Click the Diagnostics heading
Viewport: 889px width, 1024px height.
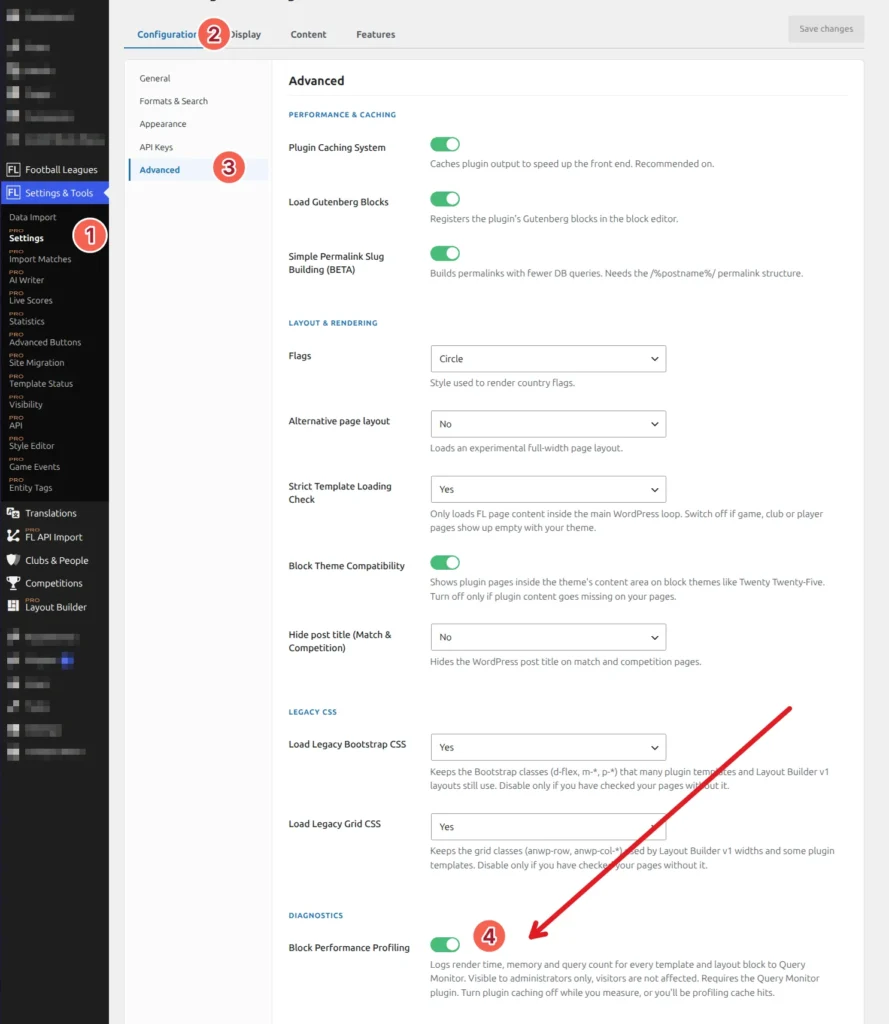(315, 915)
